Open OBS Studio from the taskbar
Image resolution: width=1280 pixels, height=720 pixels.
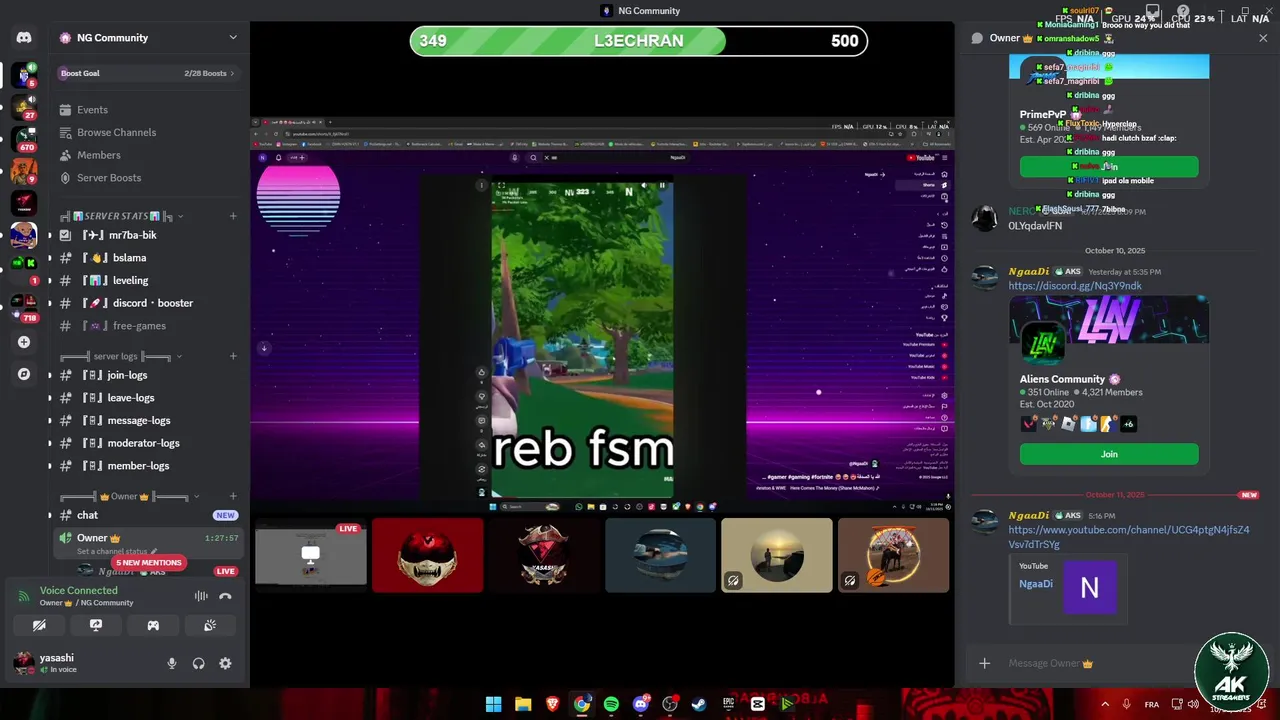point(670,704)
